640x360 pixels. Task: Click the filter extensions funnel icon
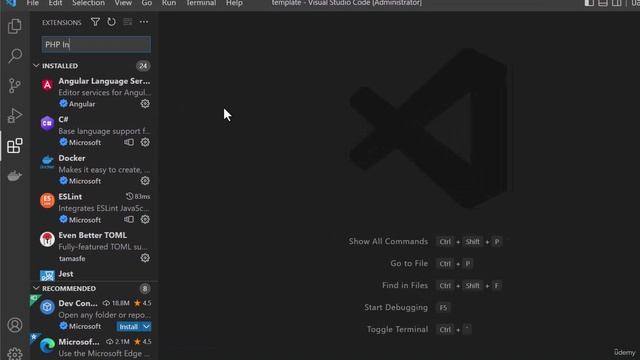pos(95,22)
